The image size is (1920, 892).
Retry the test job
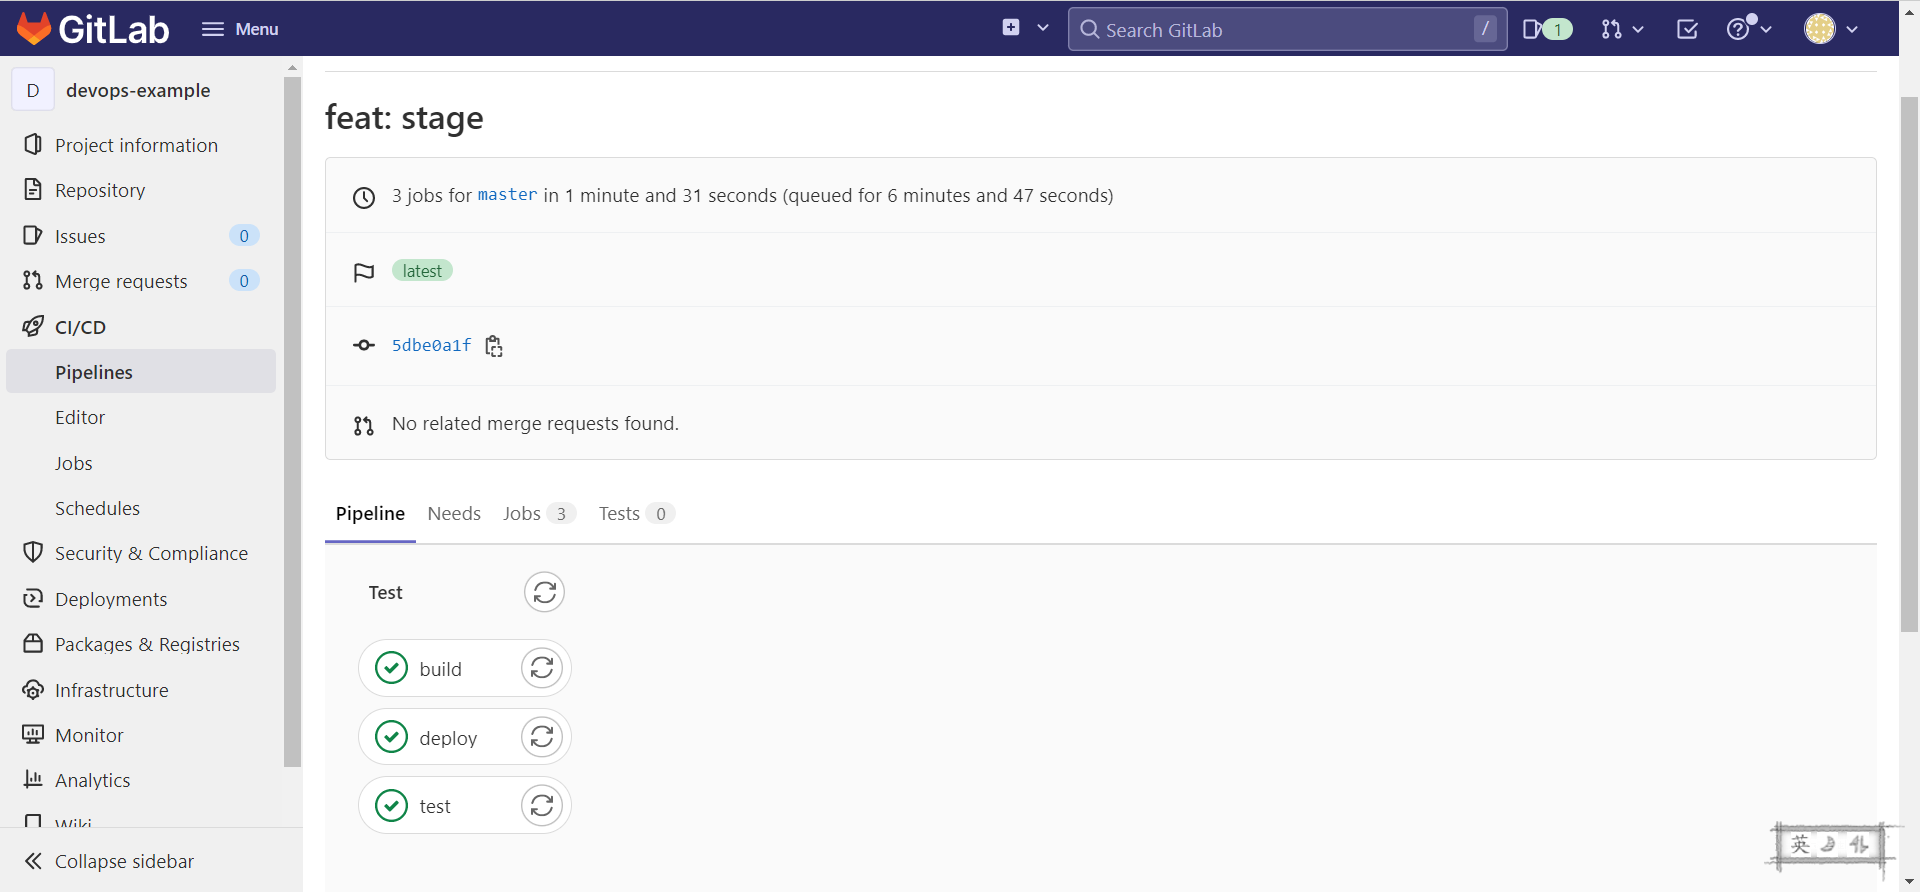pyautogui.click(x=542, y=804)
